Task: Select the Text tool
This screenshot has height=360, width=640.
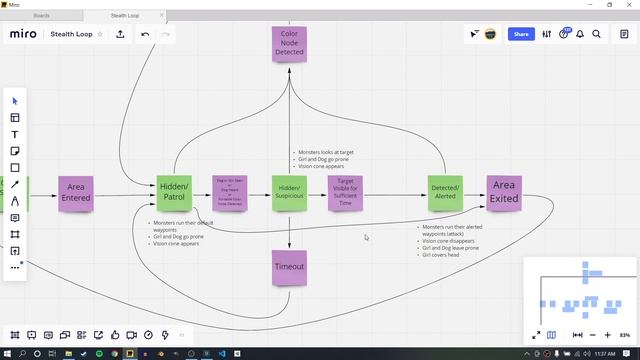Action: point(15,135)
